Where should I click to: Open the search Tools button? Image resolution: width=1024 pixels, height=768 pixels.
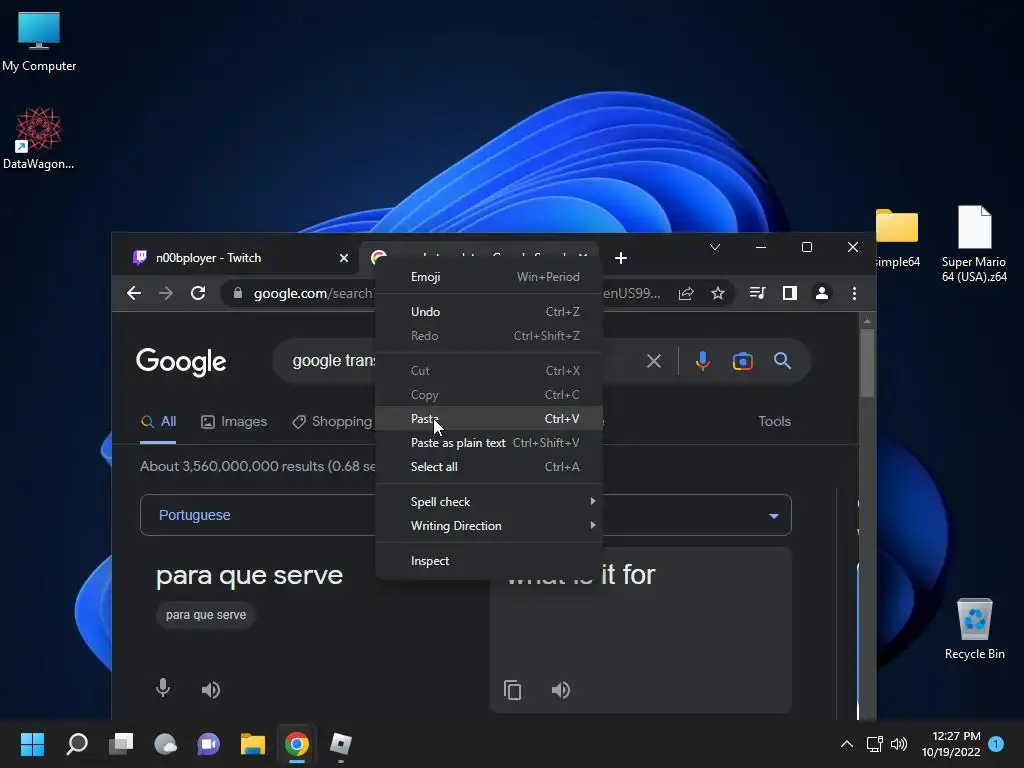point(775,421)
